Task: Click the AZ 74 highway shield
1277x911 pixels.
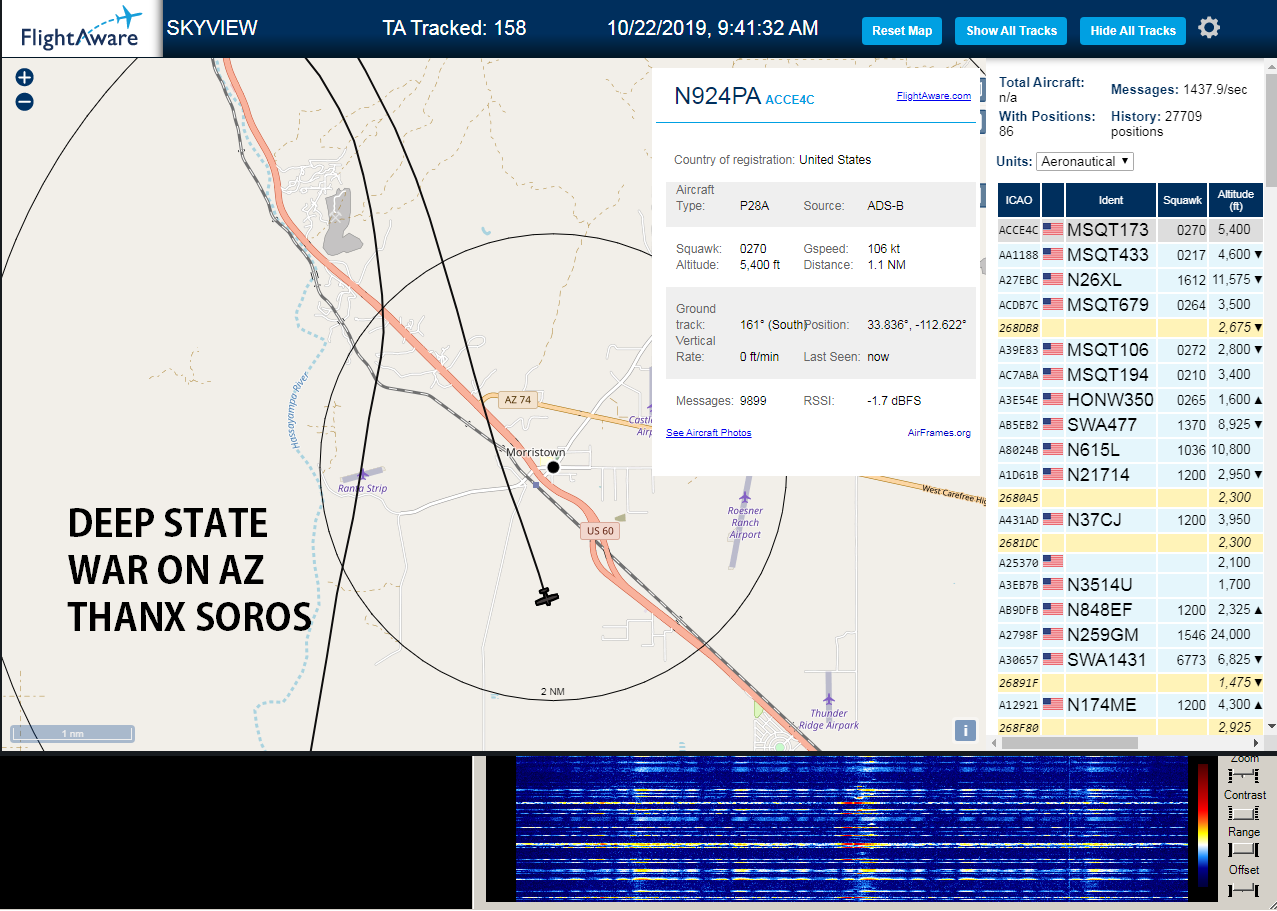Action: [x=517, y=399]
